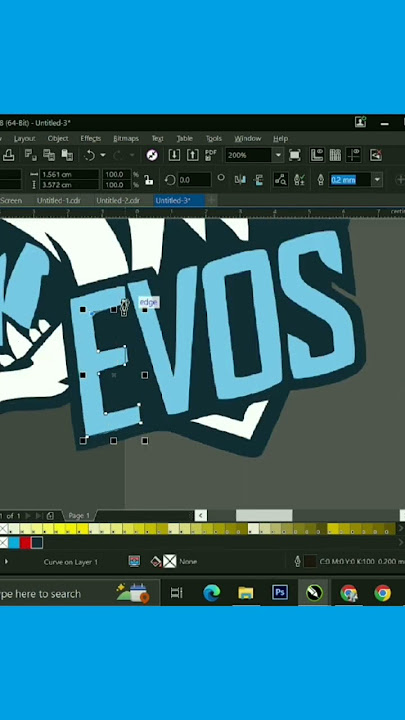Open the Table menu
405x720 pixels.
185,138
